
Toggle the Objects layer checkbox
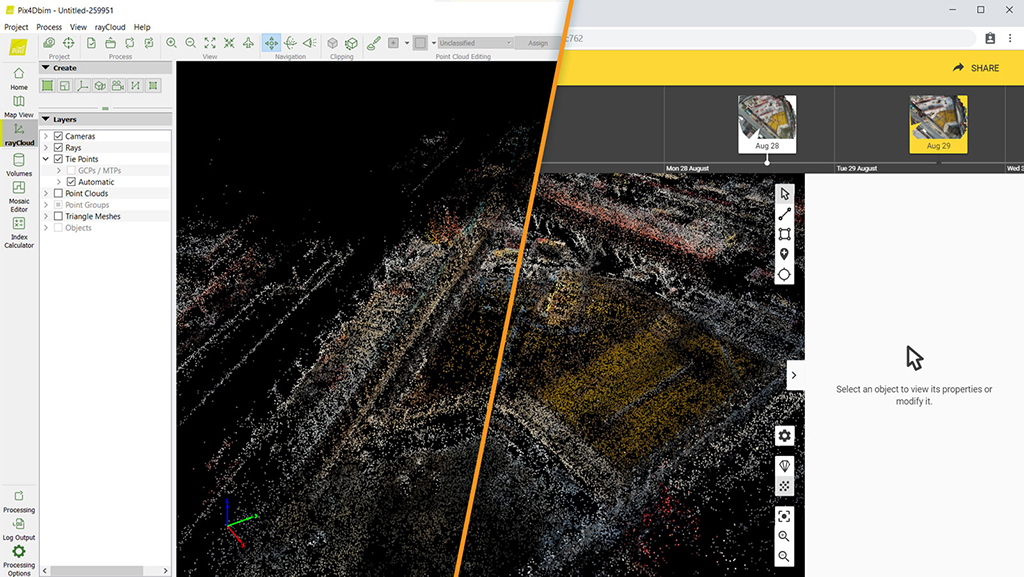[58, 227]
